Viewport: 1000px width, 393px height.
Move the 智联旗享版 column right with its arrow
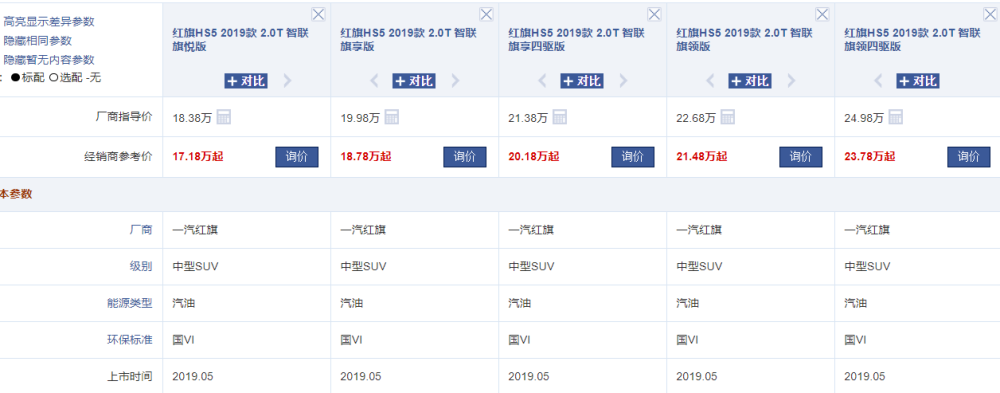[x=455, y=80]
